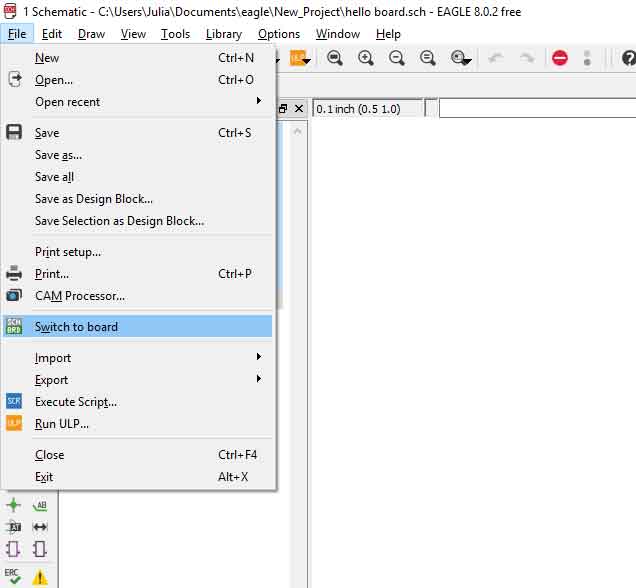
Task: Click the Redraw magnifier icon
Action: click(428, 58)
